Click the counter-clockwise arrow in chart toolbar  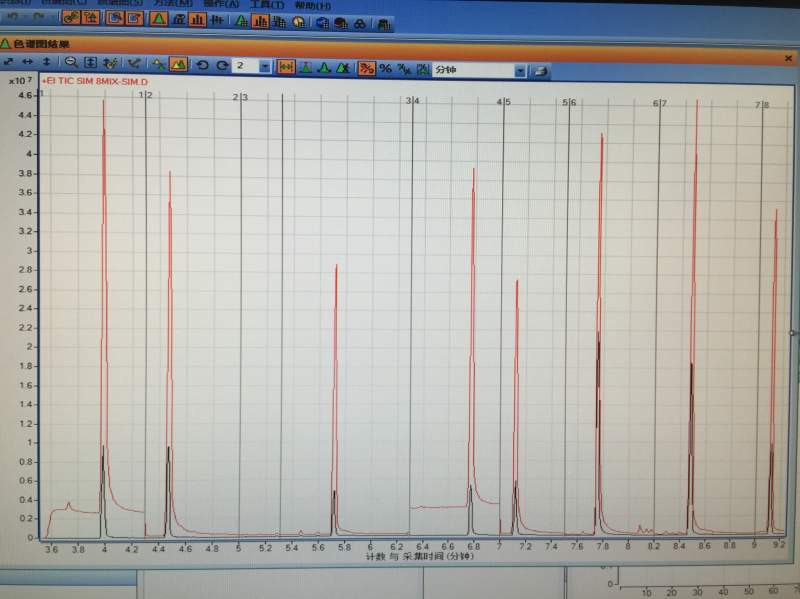[203, 65]
